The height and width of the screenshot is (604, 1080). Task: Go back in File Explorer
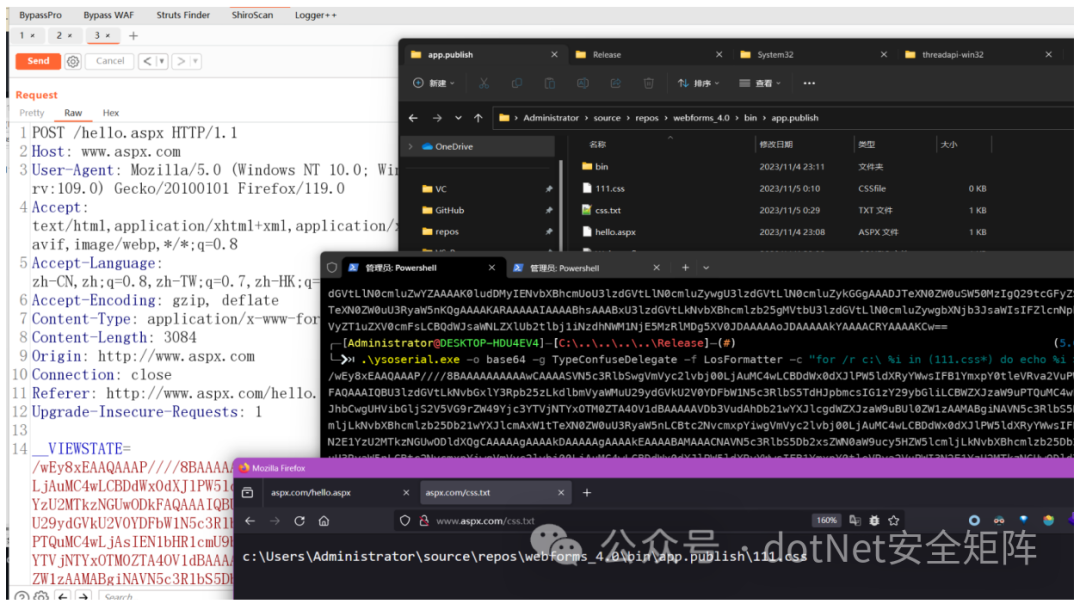pos(413,118)
